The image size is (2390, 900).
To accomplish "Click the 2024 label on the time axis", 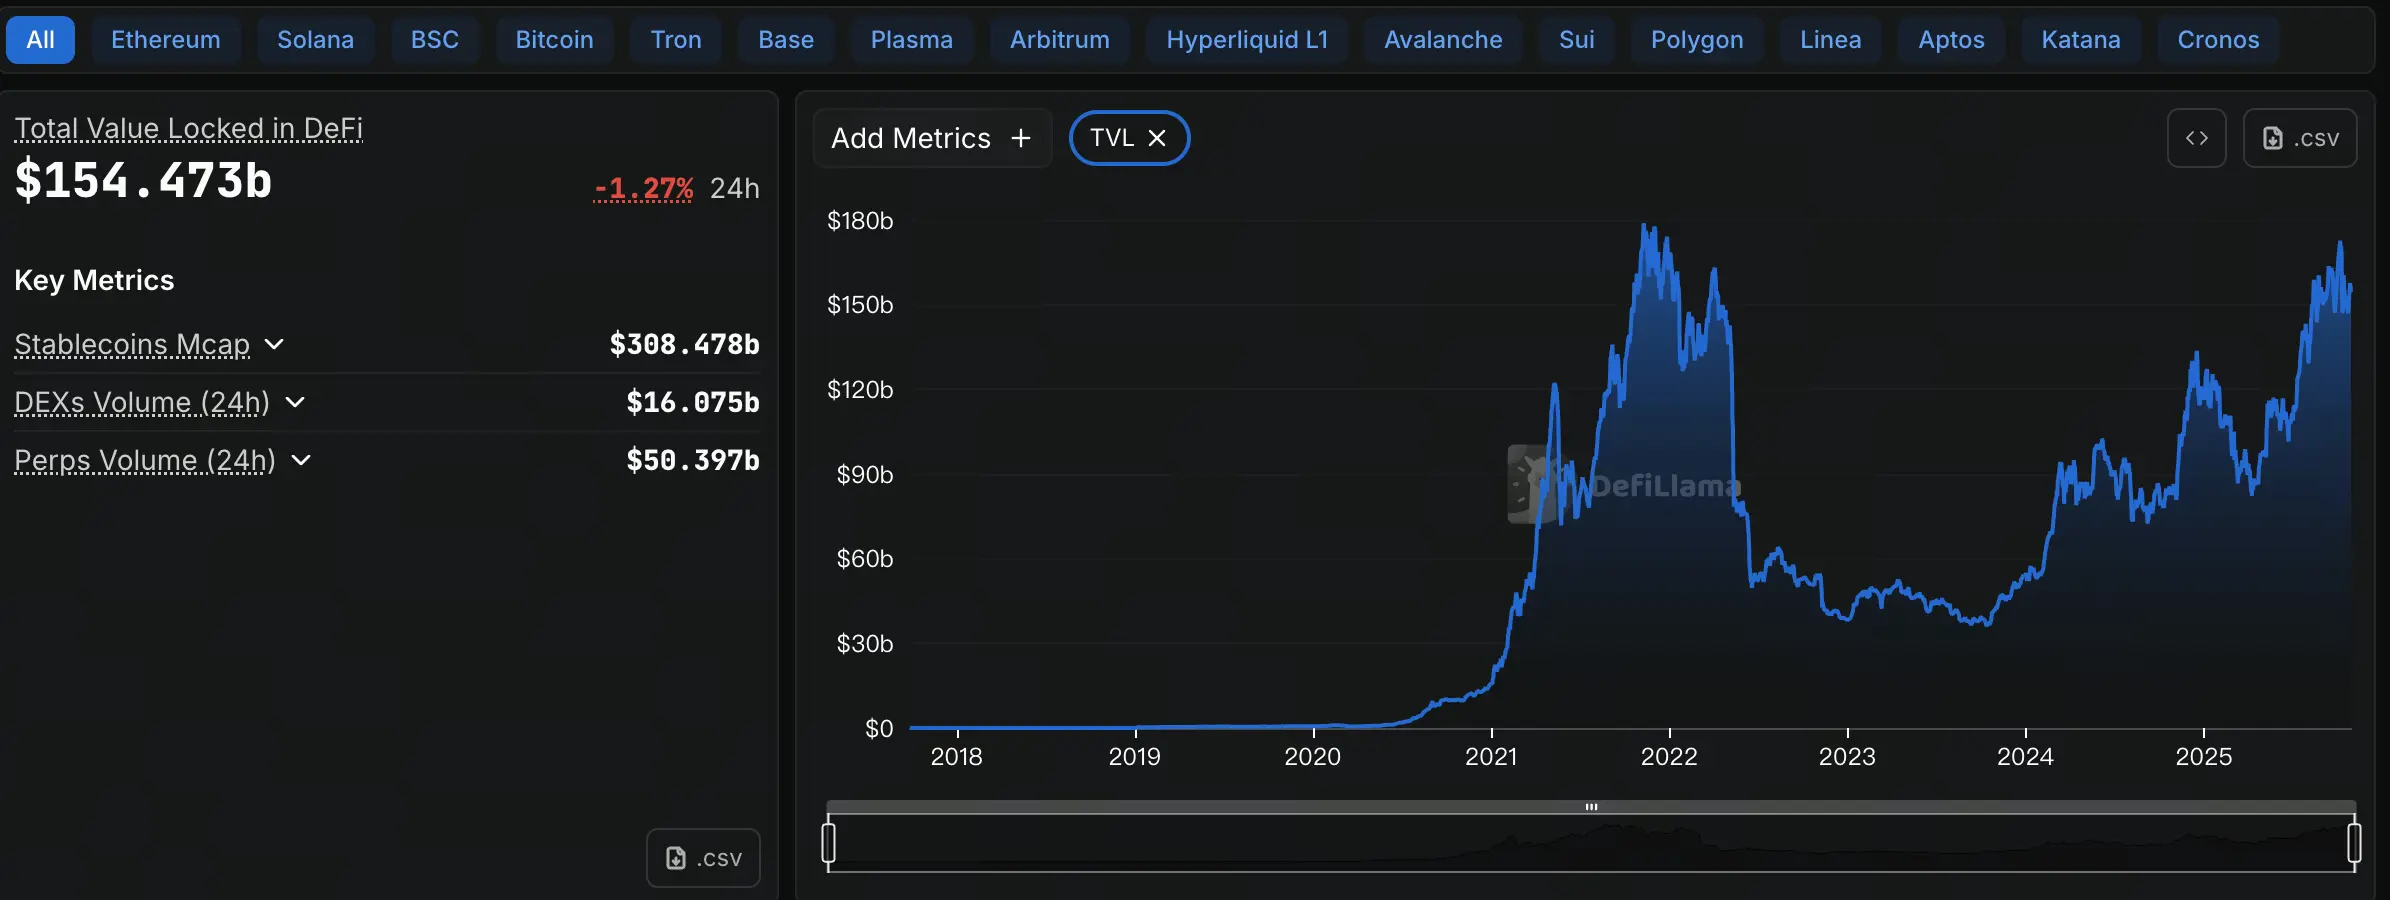I will click(x=2025, y=757).
